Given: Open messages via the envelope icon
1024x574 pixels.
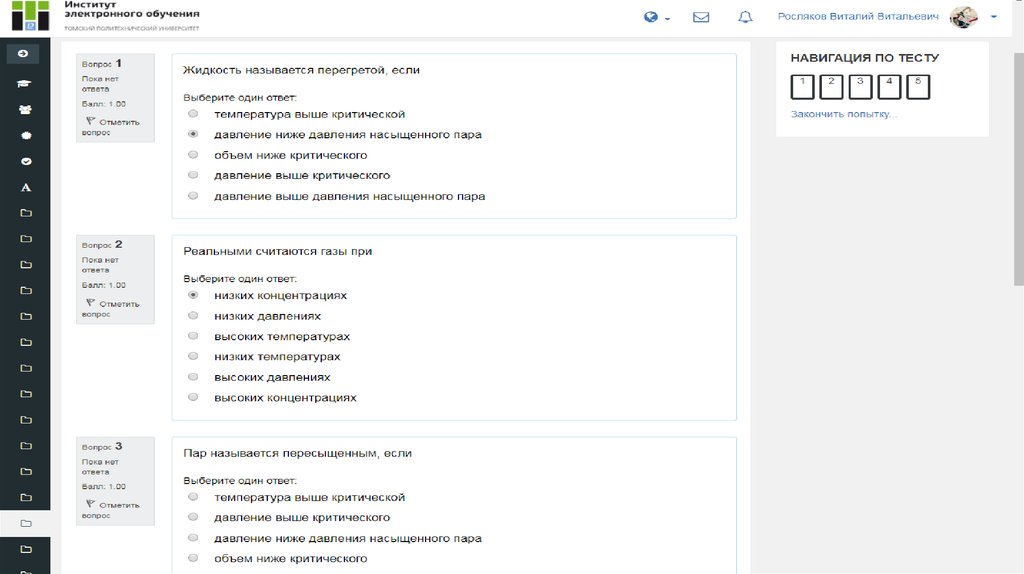Looking at the screenshot, I should coord(701,17).
